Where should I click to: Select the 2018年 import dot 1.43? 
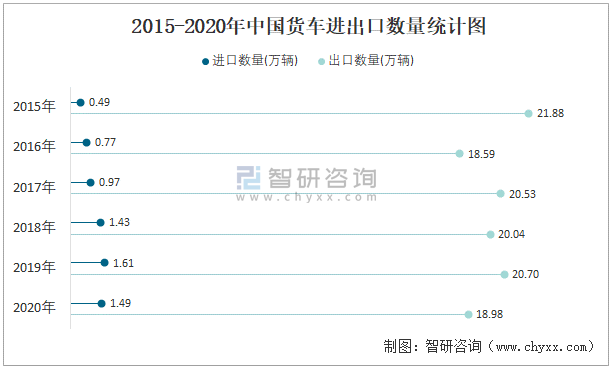(x=100, y=223)
